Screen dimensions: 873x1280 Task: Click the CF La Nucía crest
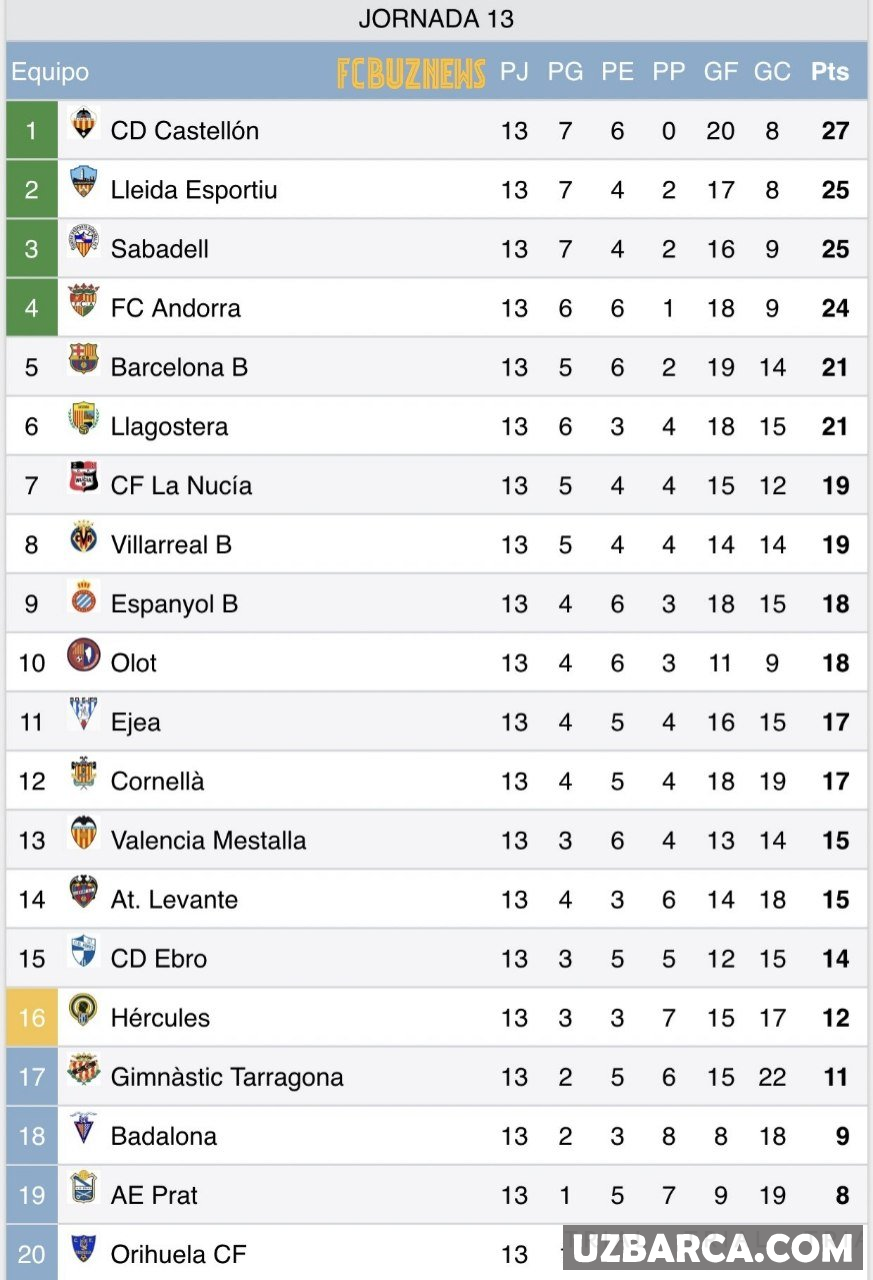coord(84,479)
